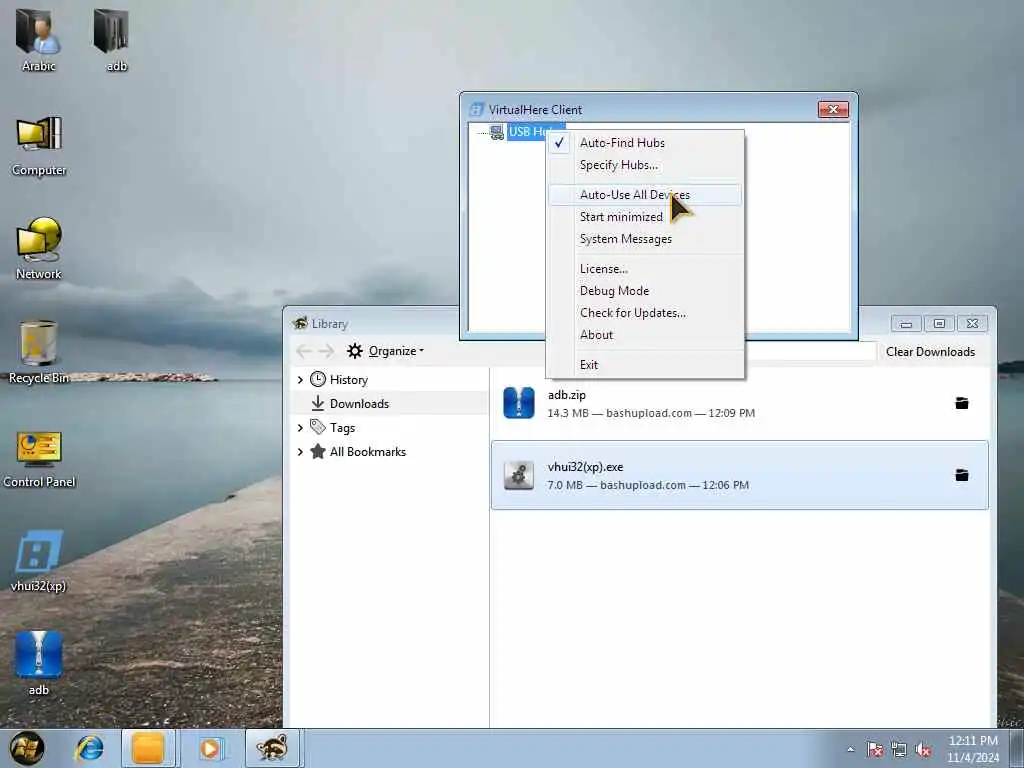The width and height of the screenshot is (1024, 768).
Task: Click the adb.zip file icon in Downloads list
Action: pos(519,403)
